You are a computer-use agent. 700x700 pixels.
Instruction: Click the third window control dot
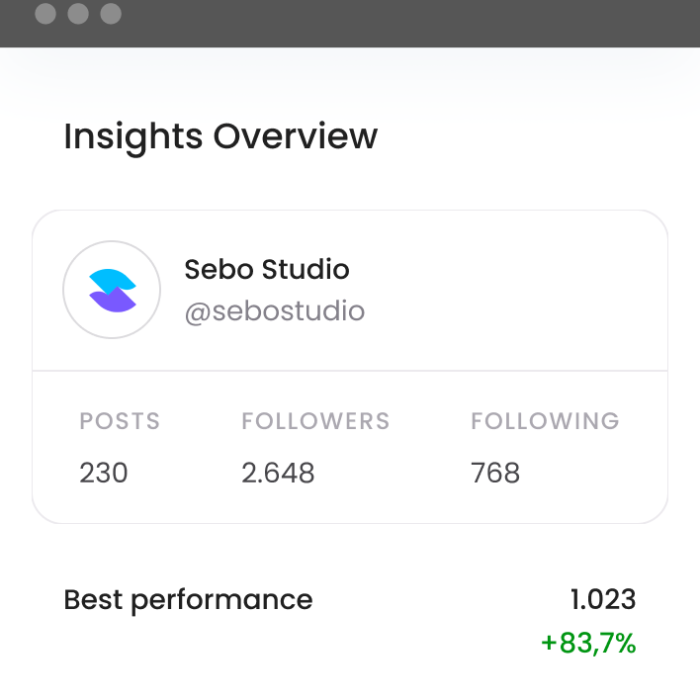point(111,13)
